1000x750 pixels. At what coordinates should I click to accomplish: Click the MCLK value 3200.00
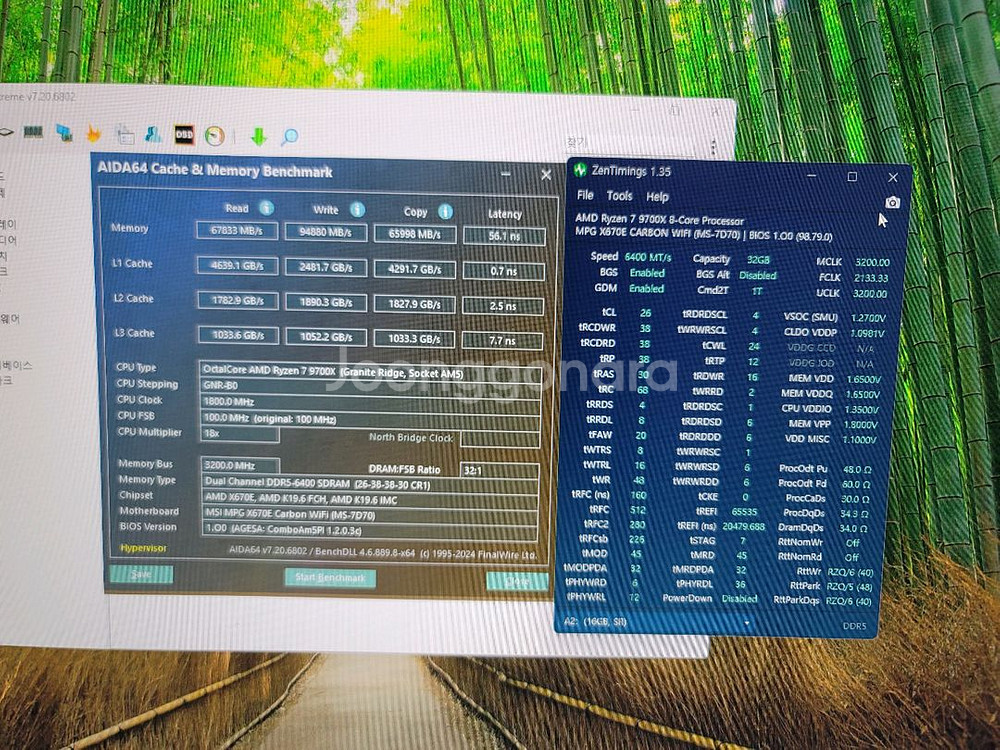coord(872,262)
